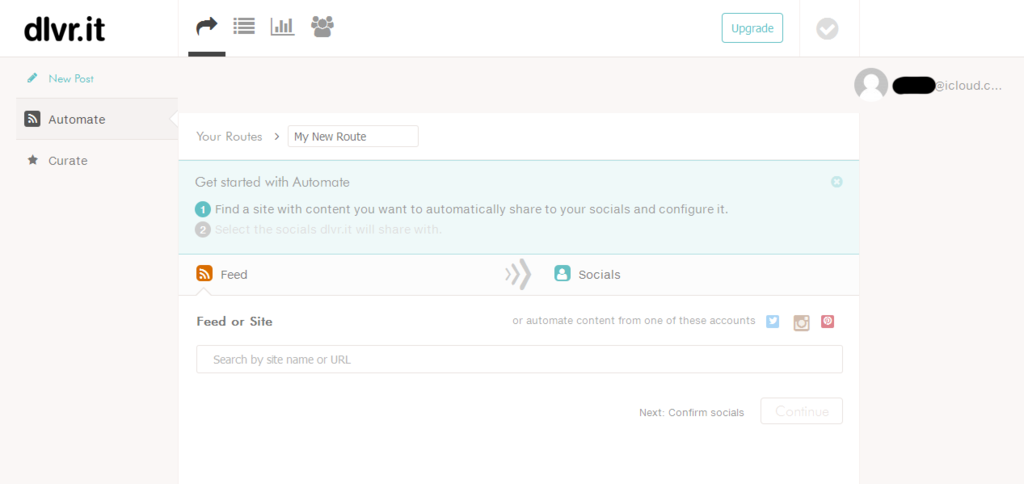Click the Upgrade button

[x=752, y=28]
